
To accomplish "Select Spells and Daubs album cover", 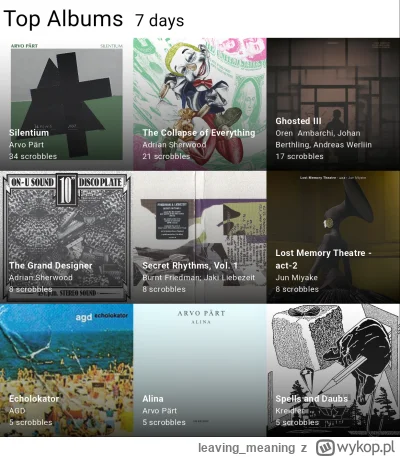I will click(x=333, y=370).
